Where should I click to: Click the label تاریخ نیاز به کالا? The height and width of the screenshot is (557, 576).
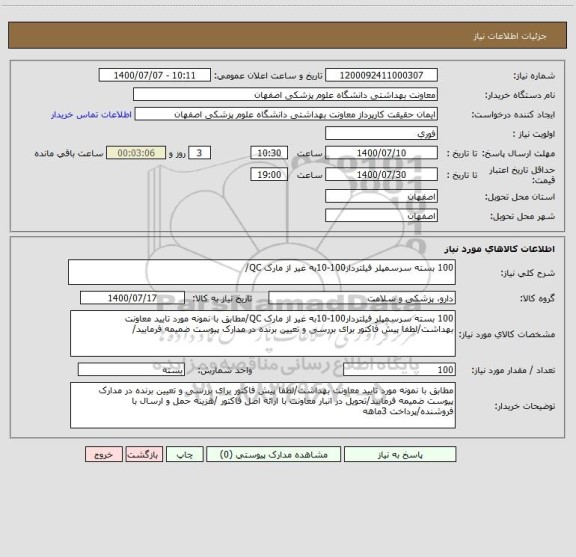pos(222,298)
